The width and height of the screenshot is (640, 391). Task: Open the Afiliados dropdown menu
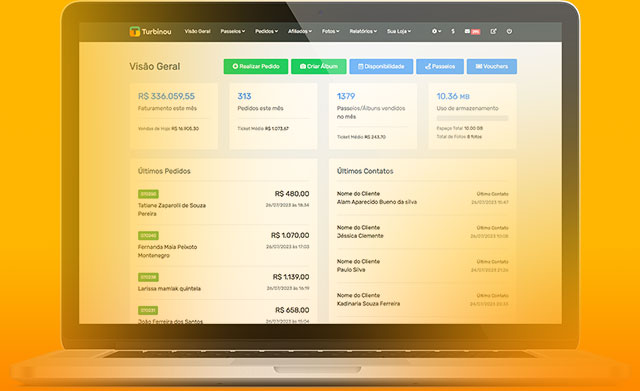click(300, 31)
